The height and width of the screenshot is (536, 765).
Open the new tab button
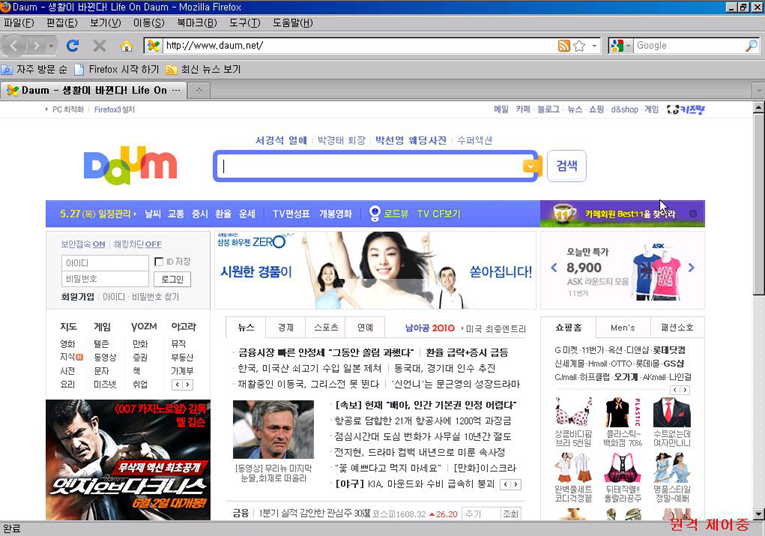tap(199, 90)
